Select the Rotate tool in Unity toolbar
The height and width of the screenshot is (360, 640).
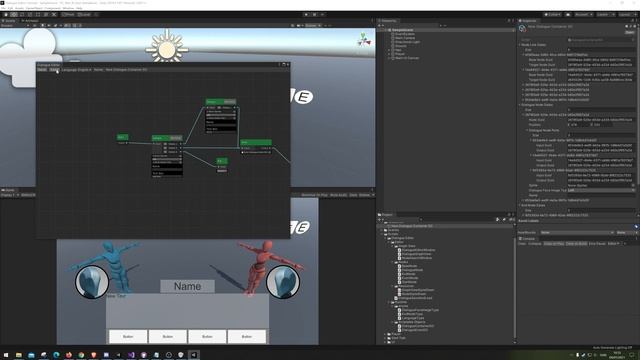(x=22, y=14)
